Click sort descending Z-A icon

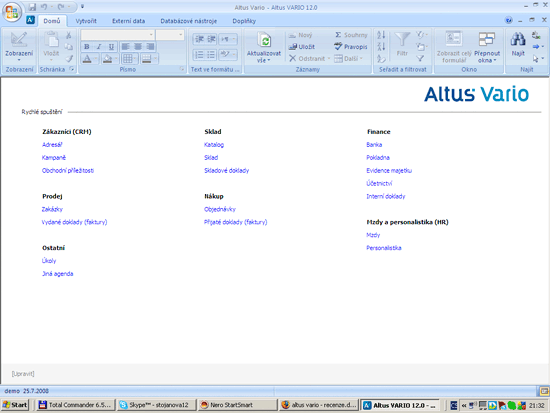[x=381, y=47]
